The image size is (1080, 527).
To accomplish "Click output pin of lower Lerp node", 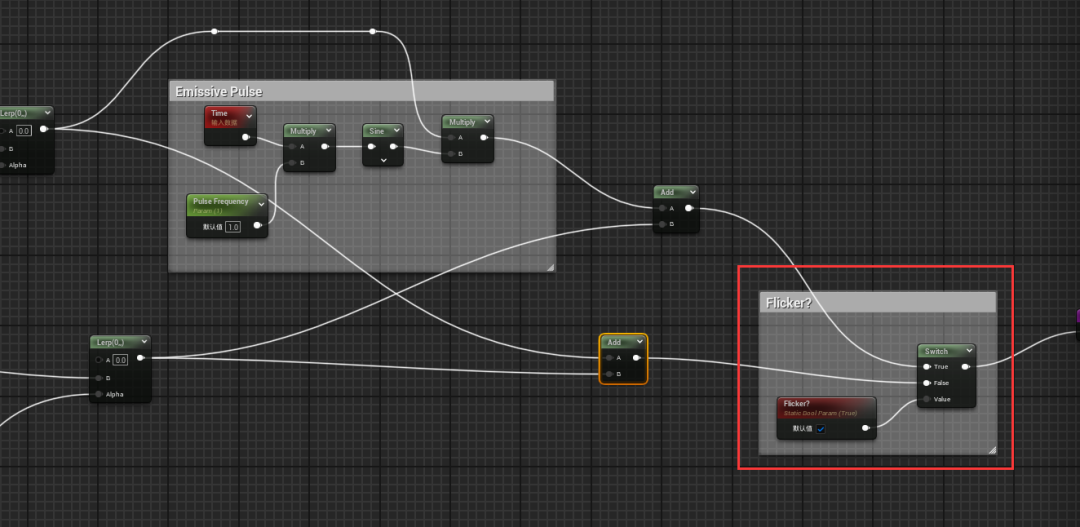I will pos(141,358).
